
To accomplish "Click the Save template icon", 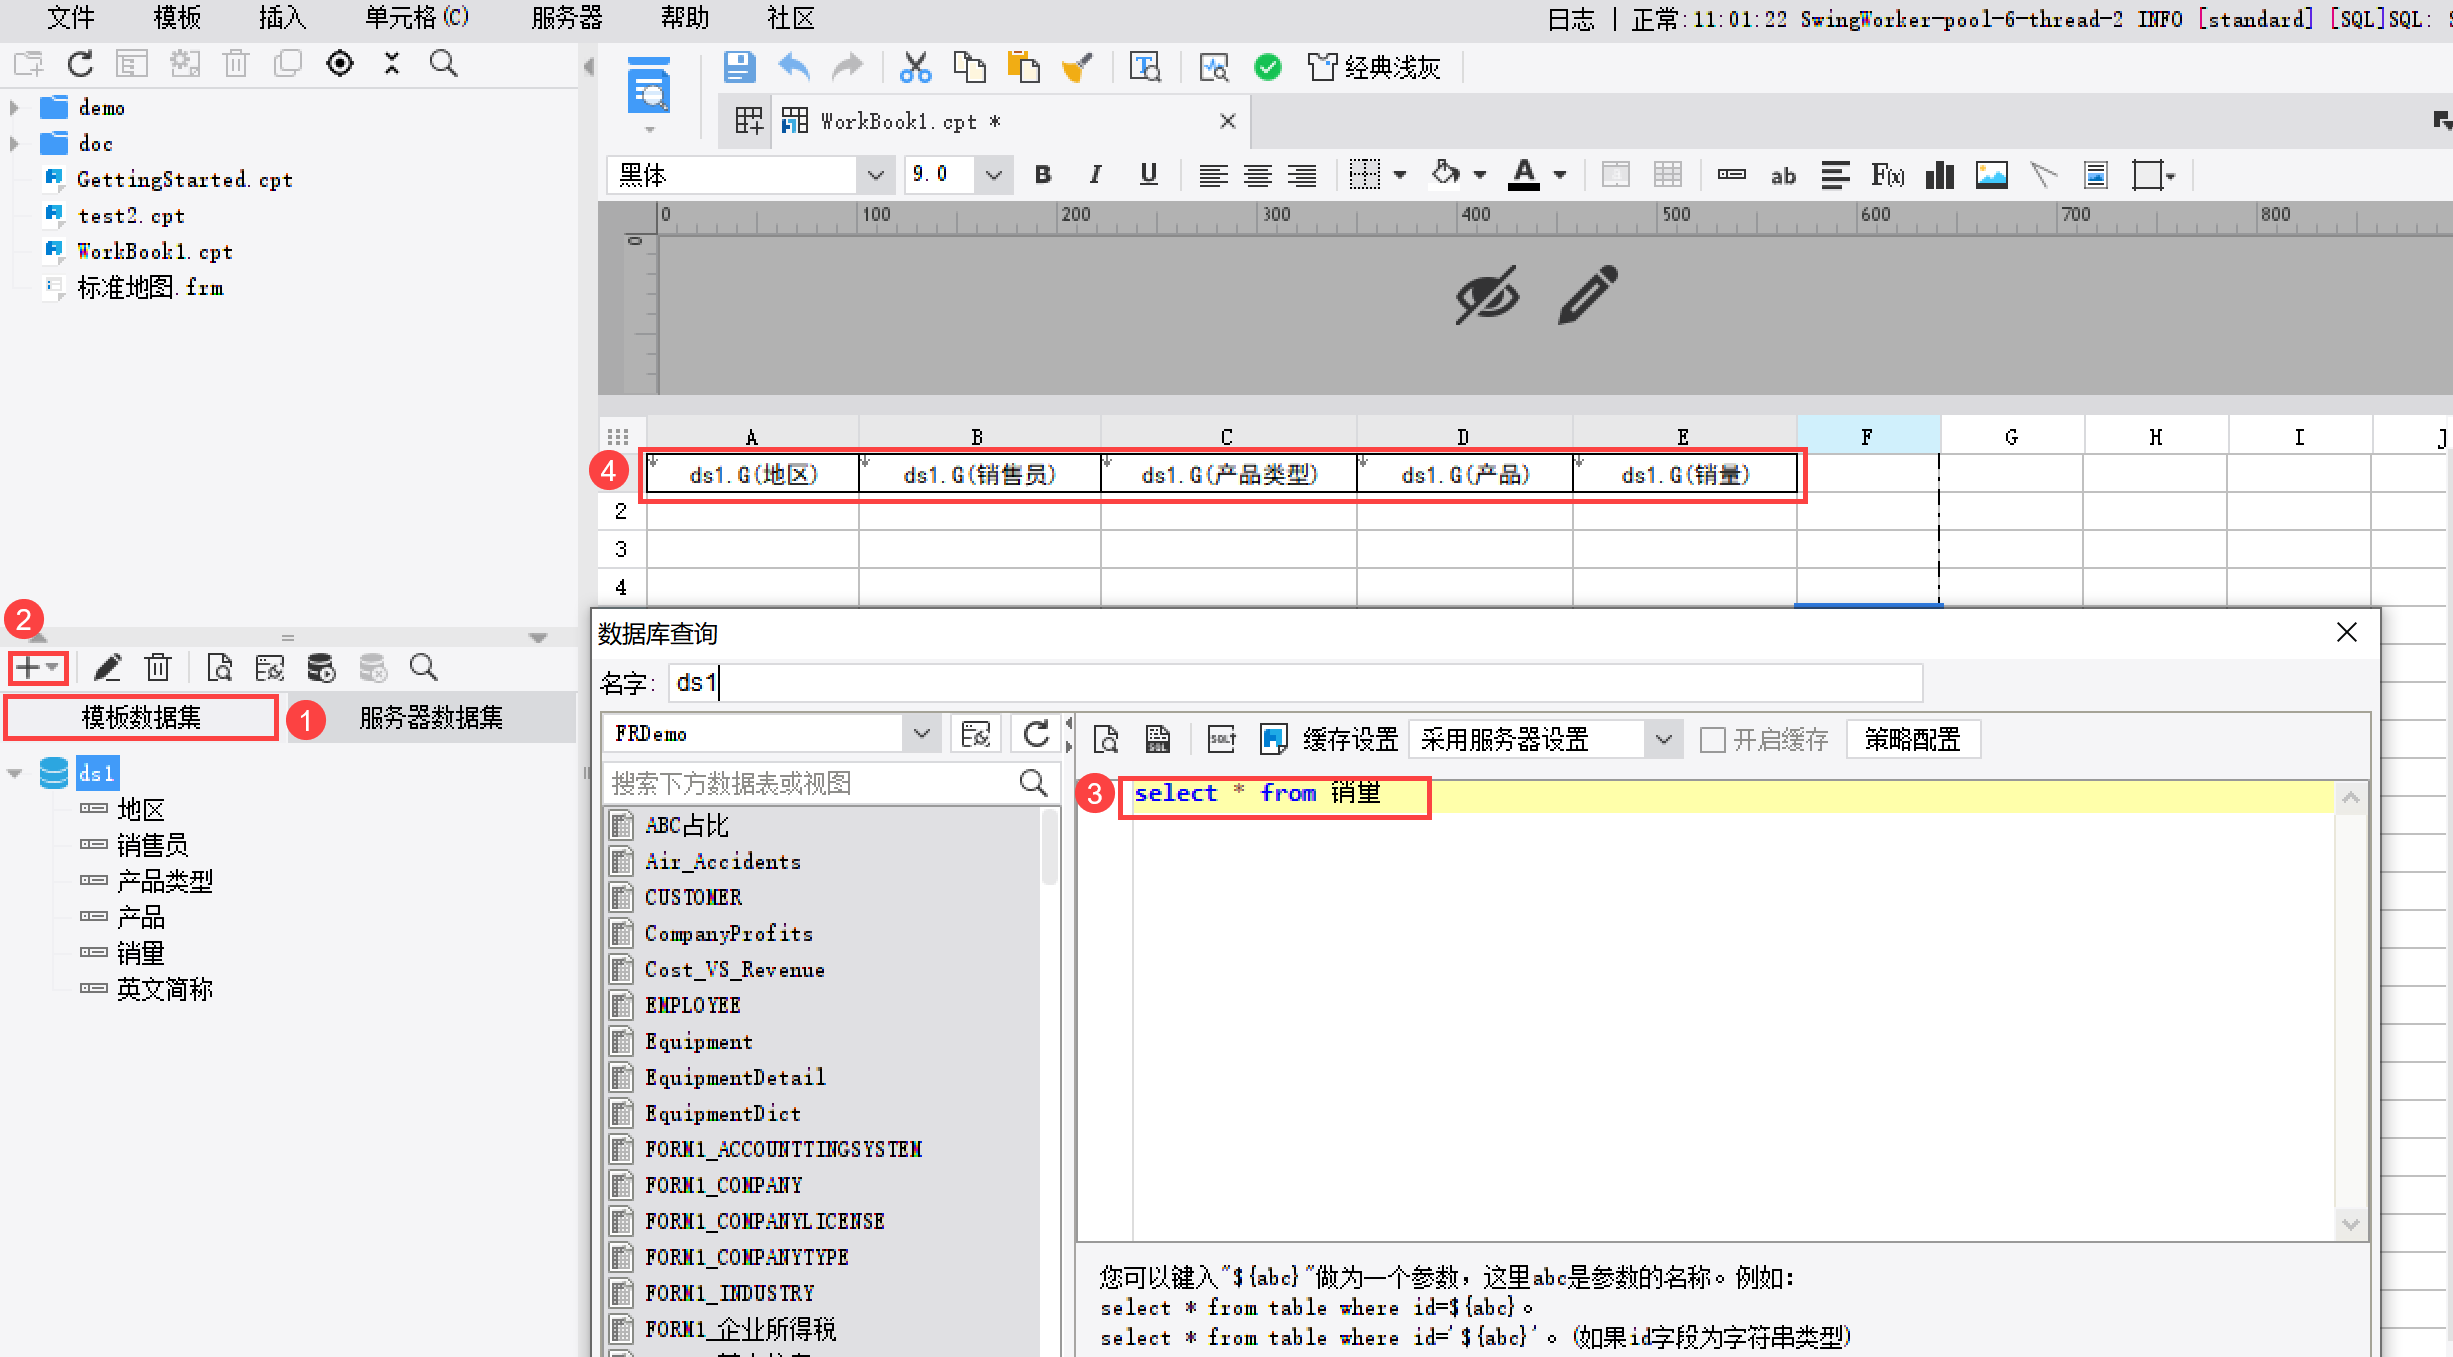I will point(739,67).
